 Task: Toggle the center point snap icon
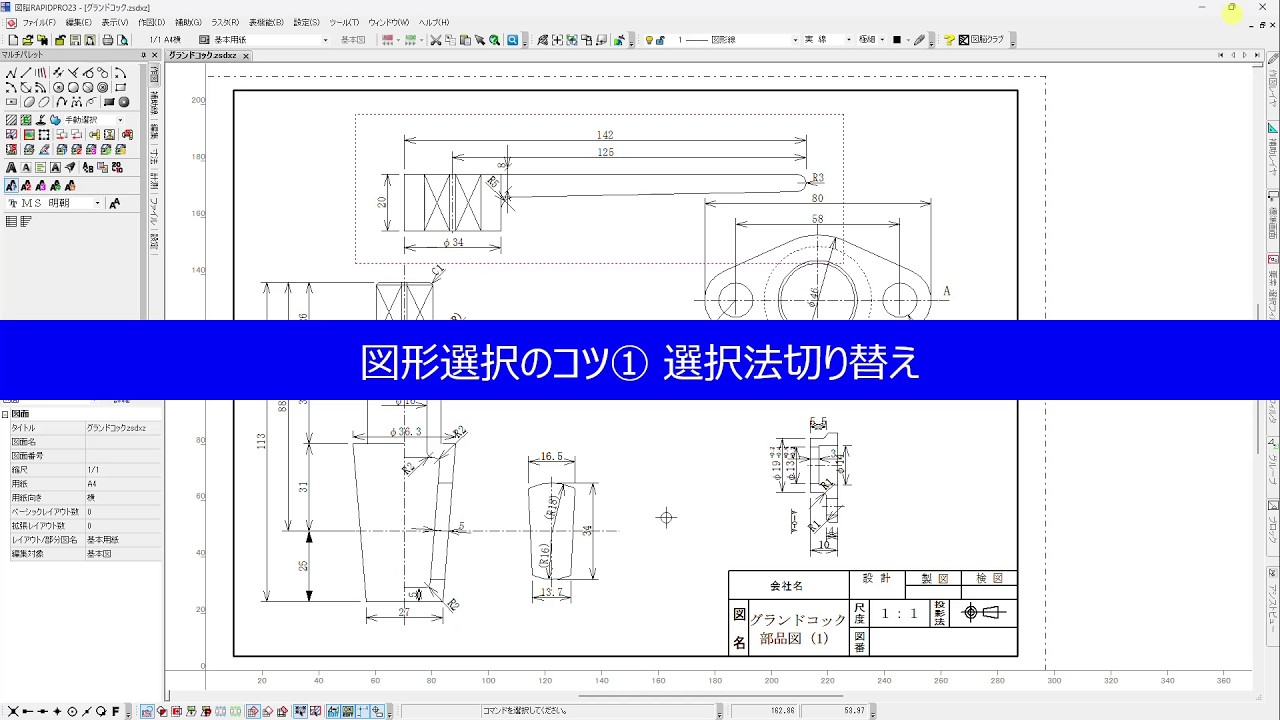pyautogui.click(x=72, y=712)
